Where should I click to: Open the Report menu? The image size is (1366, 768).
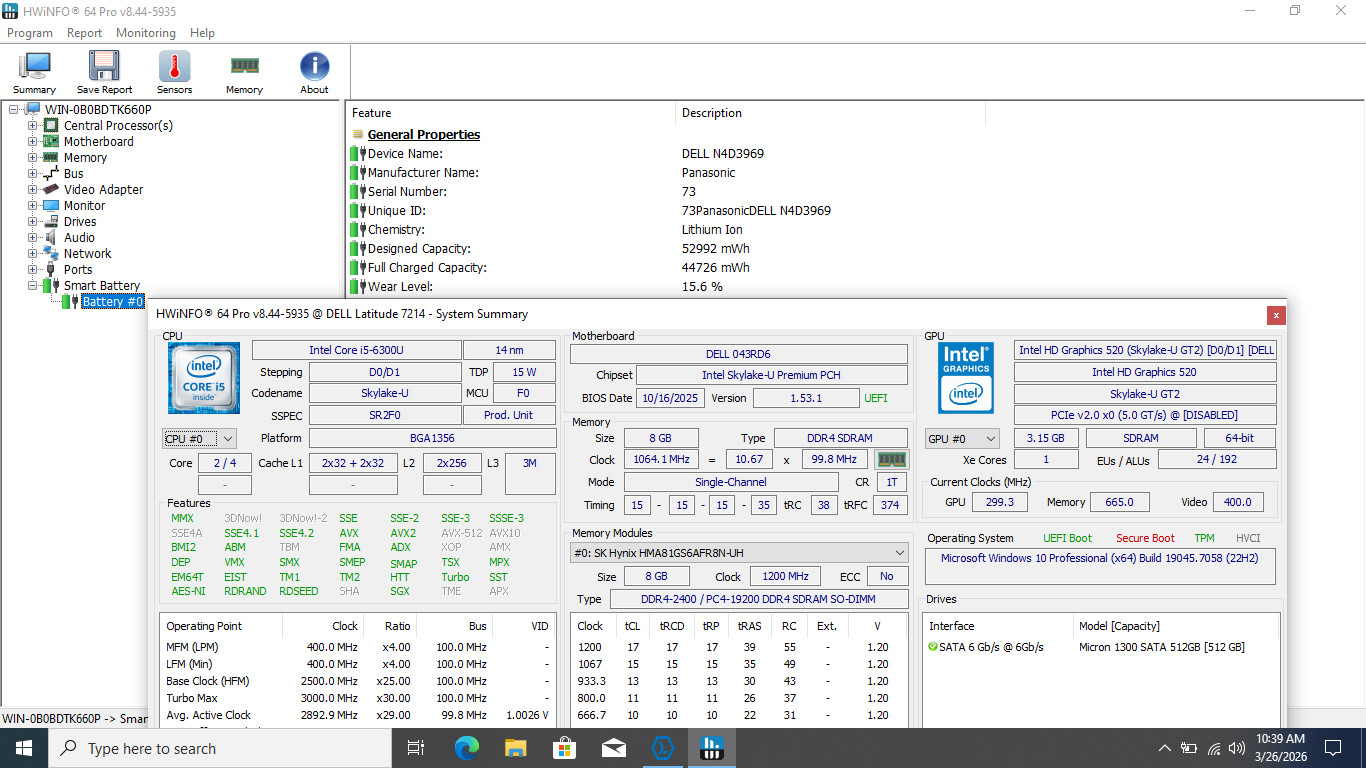click(84, 33)
